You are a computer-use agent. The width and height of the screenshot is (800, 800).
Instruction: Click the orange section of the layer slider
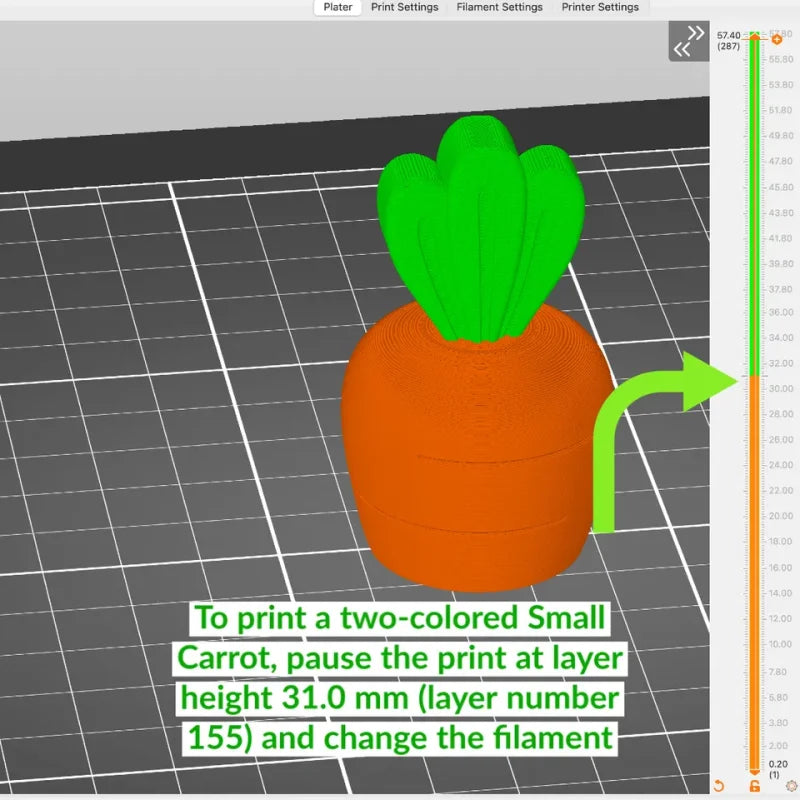[x=755, y=571]
